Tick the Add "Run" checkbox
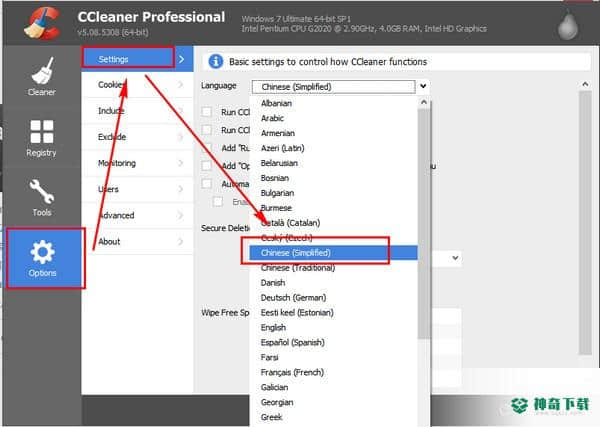The height and width of the screenshot is (427, 600). click(207, 148)
